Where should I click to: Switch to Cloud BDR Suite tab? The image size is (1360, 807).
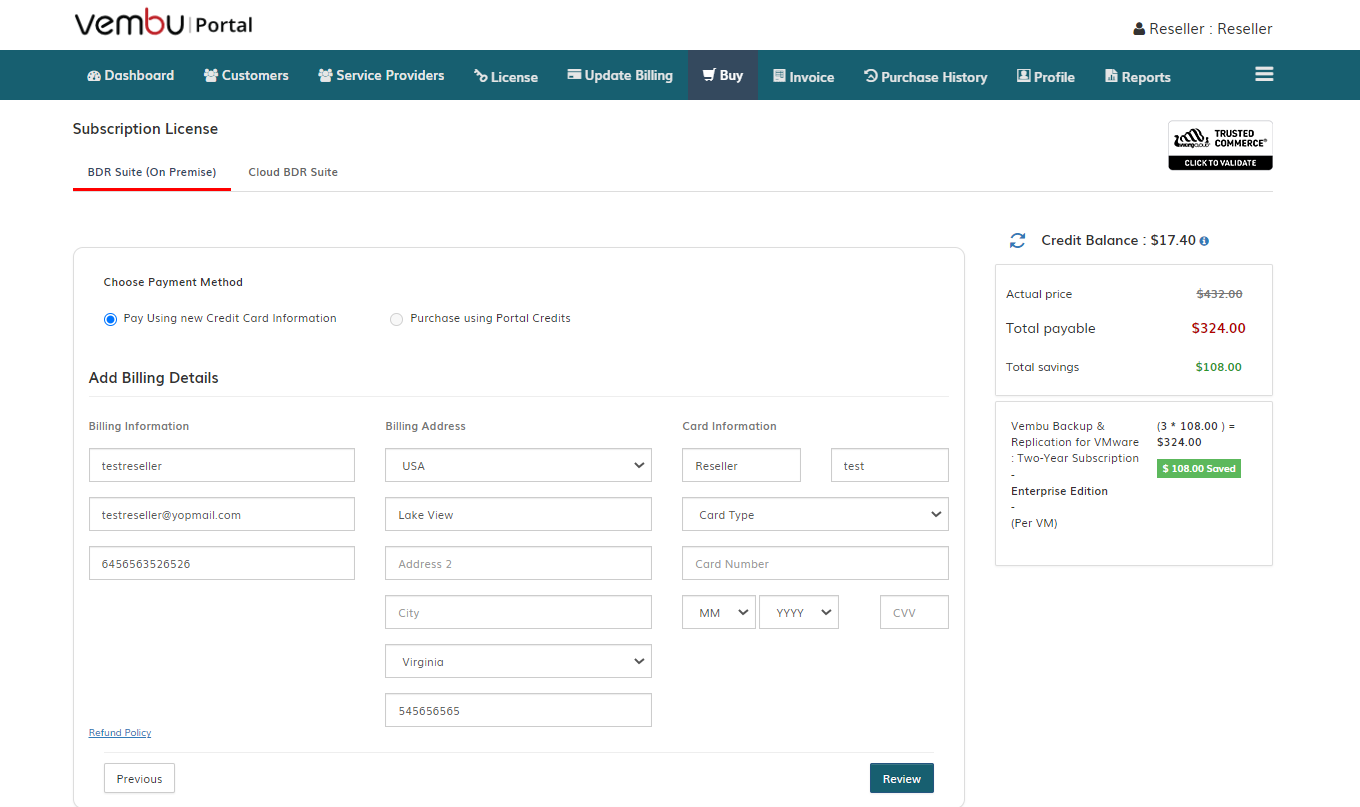[293, 172]
